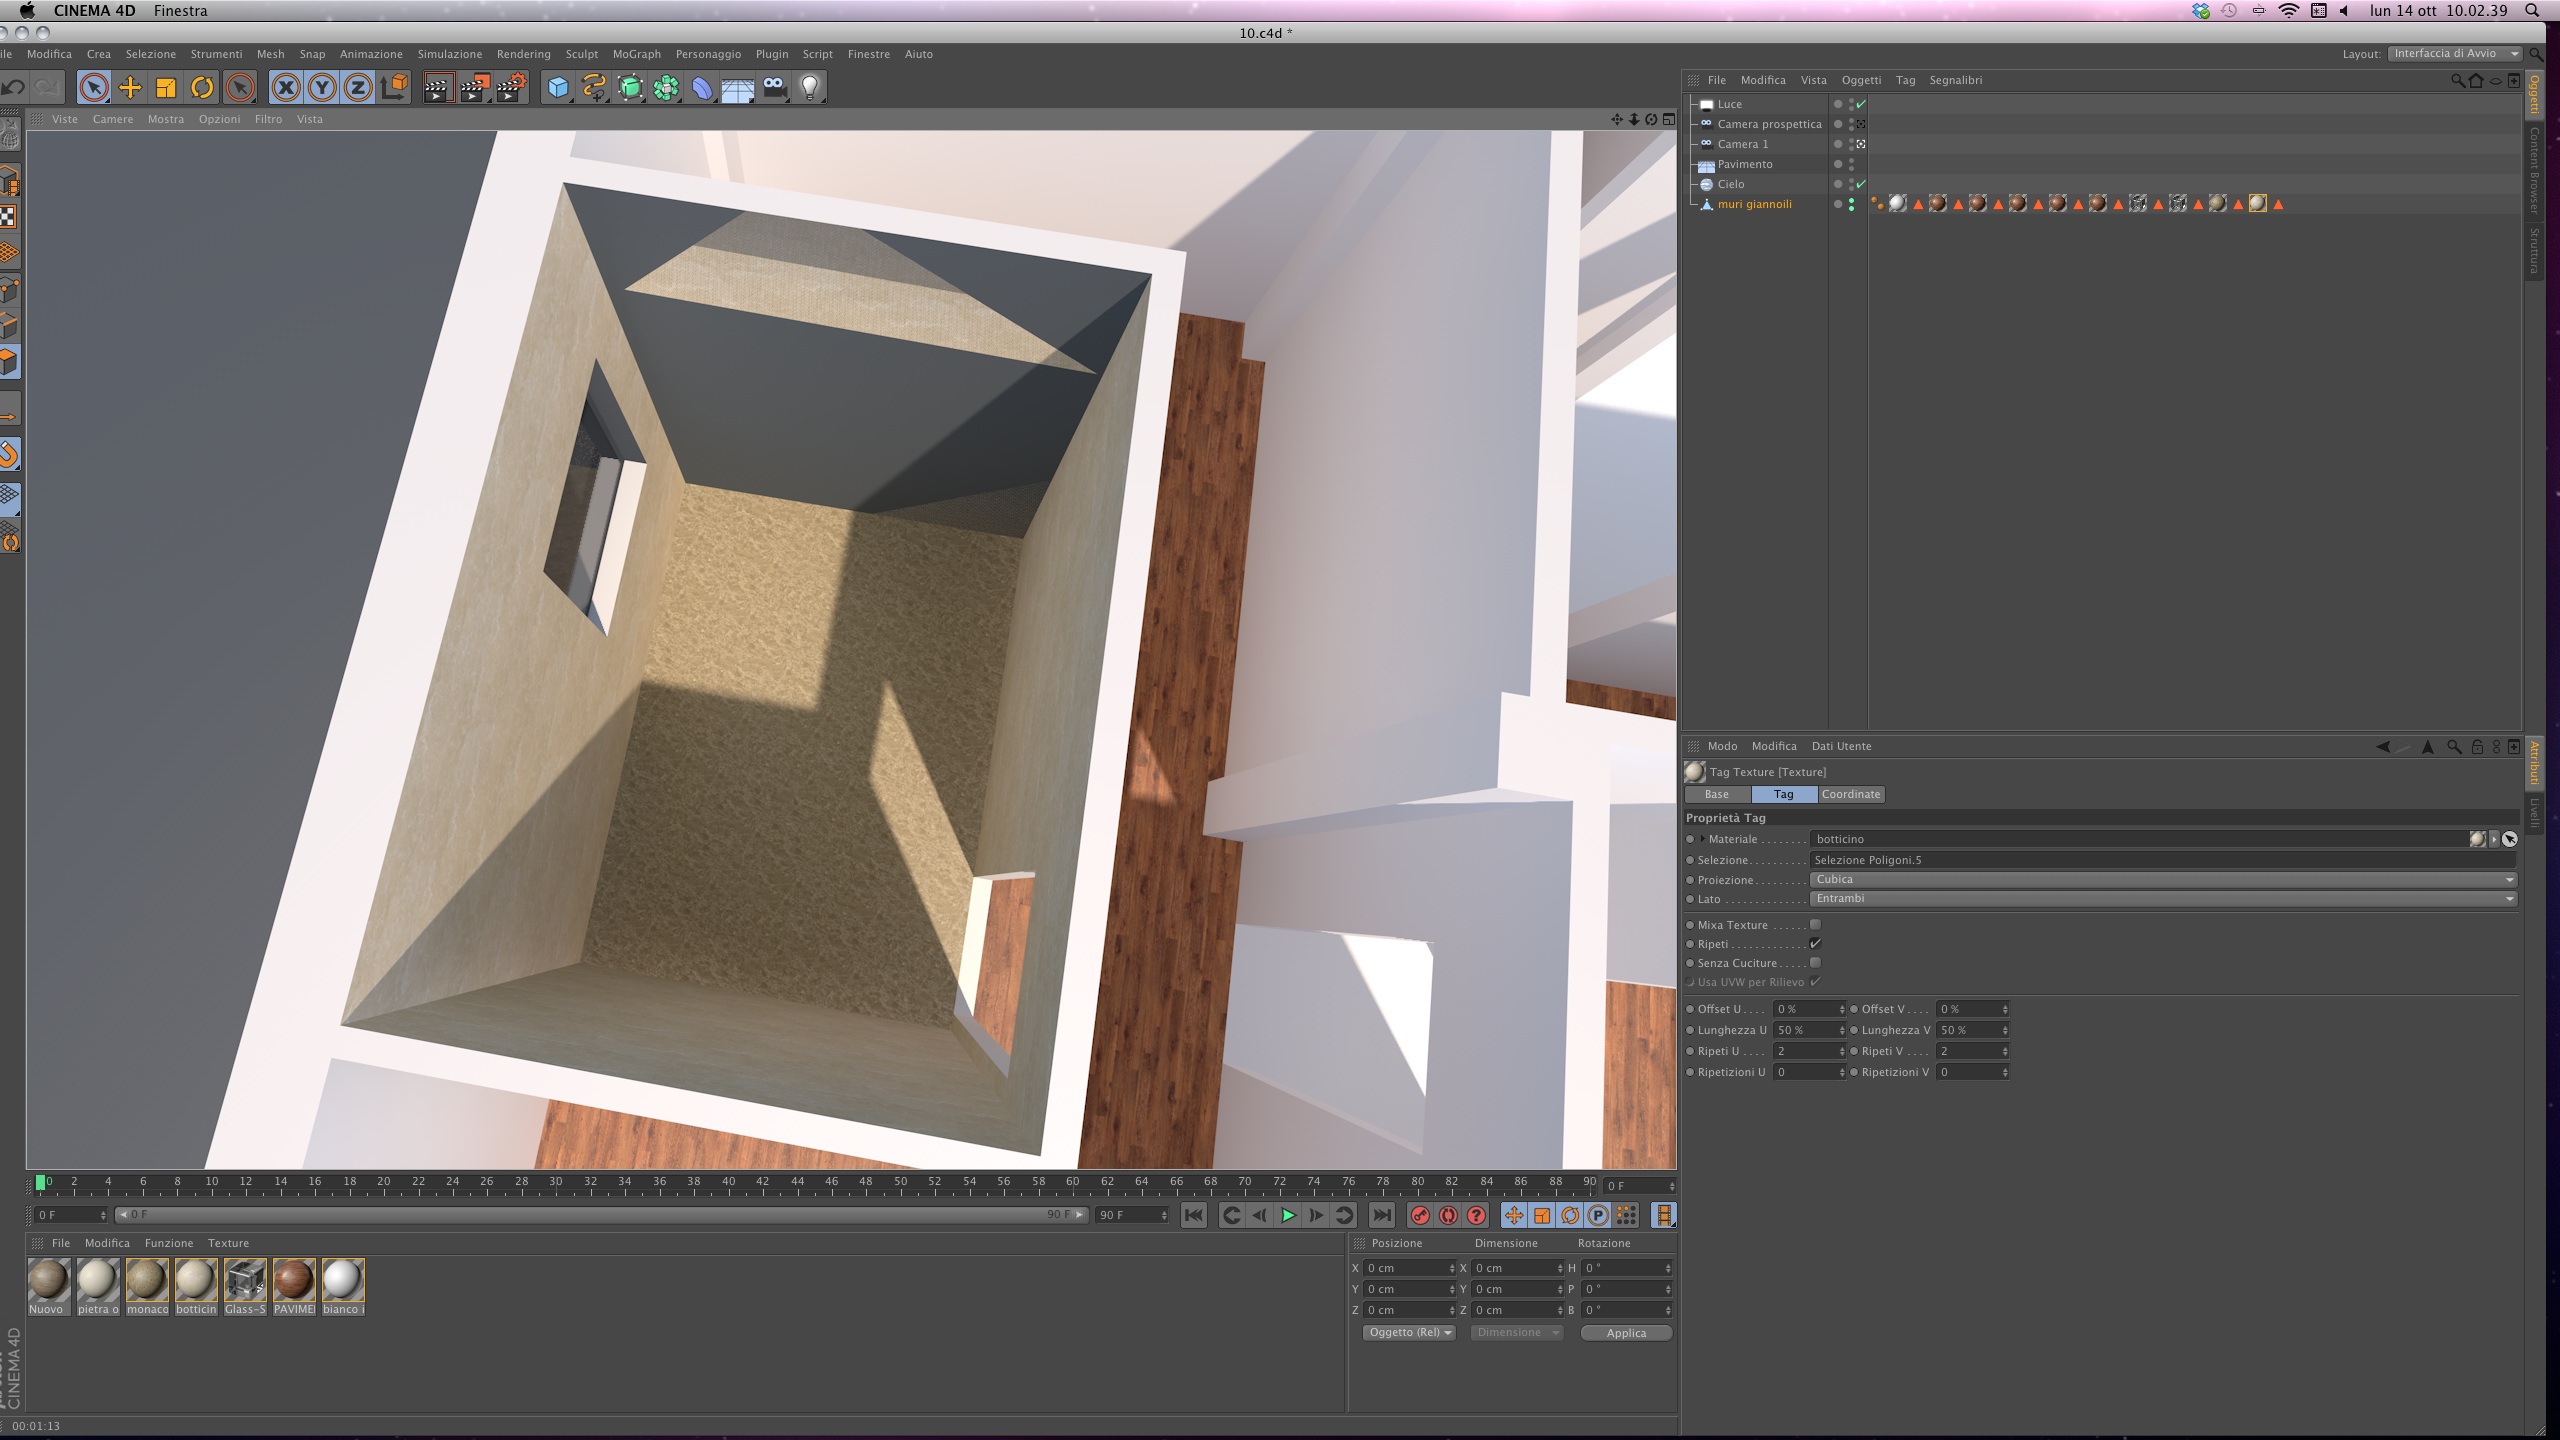2560x1440 pixels.
Task: Add a cube primitive object
Action: (x=557, y=88)
